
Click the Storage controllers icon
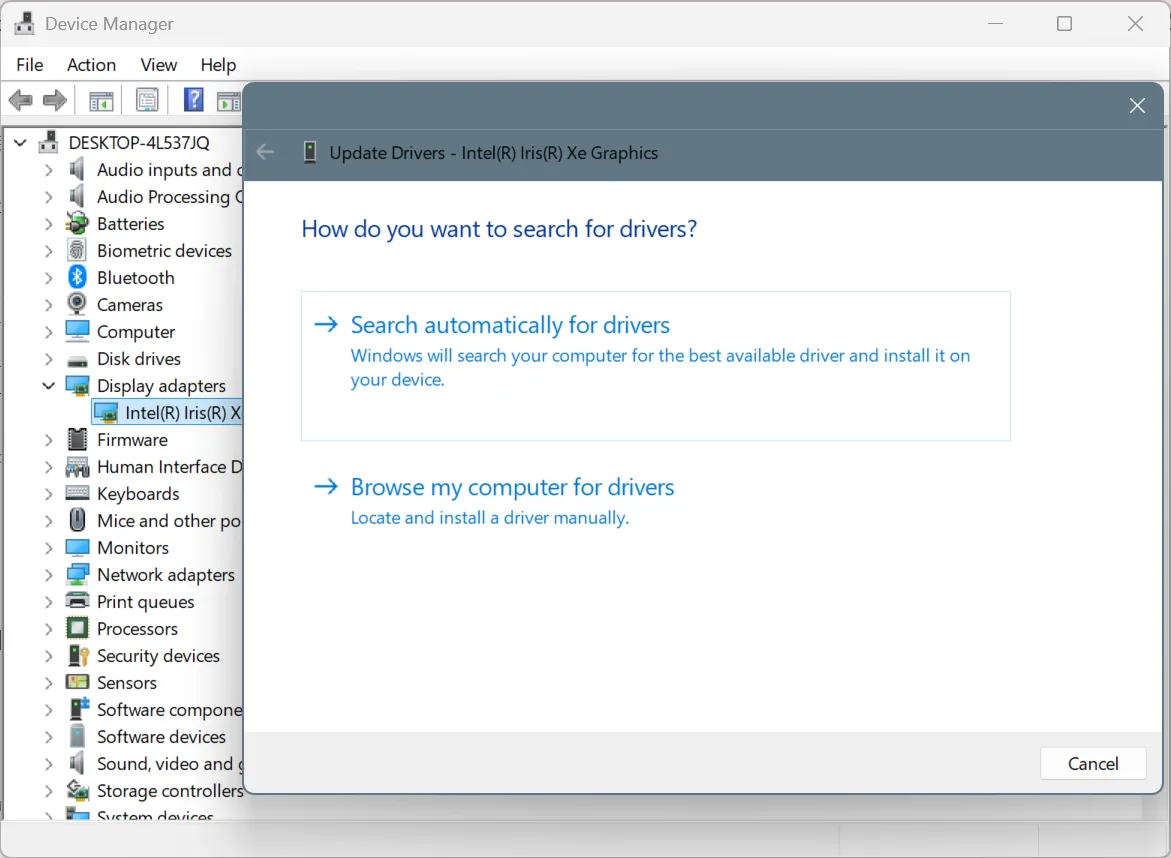78,789
